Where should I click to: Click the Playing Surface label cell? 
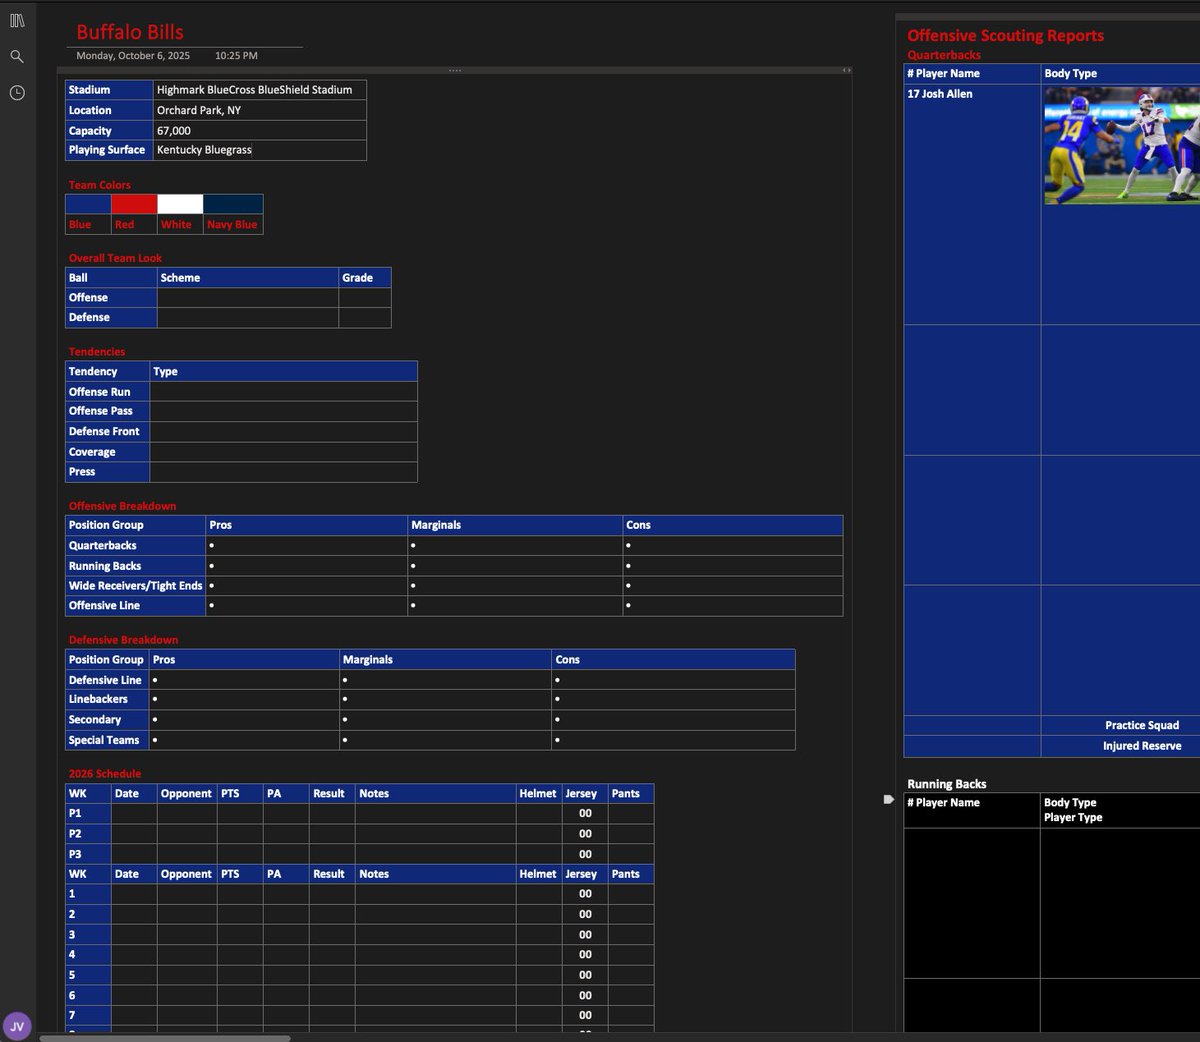click(109, 150)
